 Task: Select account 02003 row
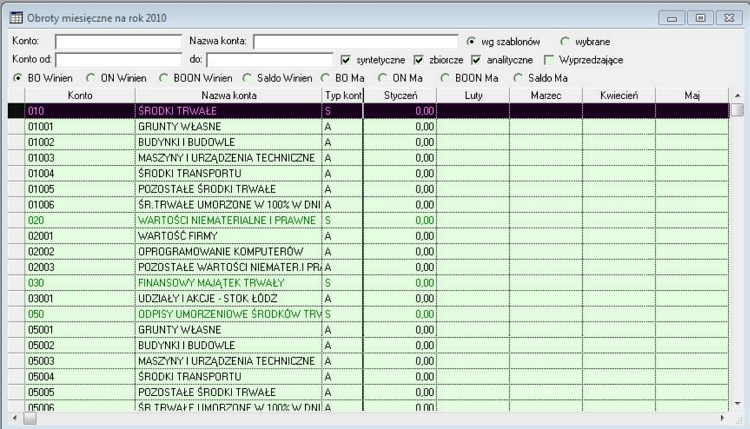click(x=368, y=267)
